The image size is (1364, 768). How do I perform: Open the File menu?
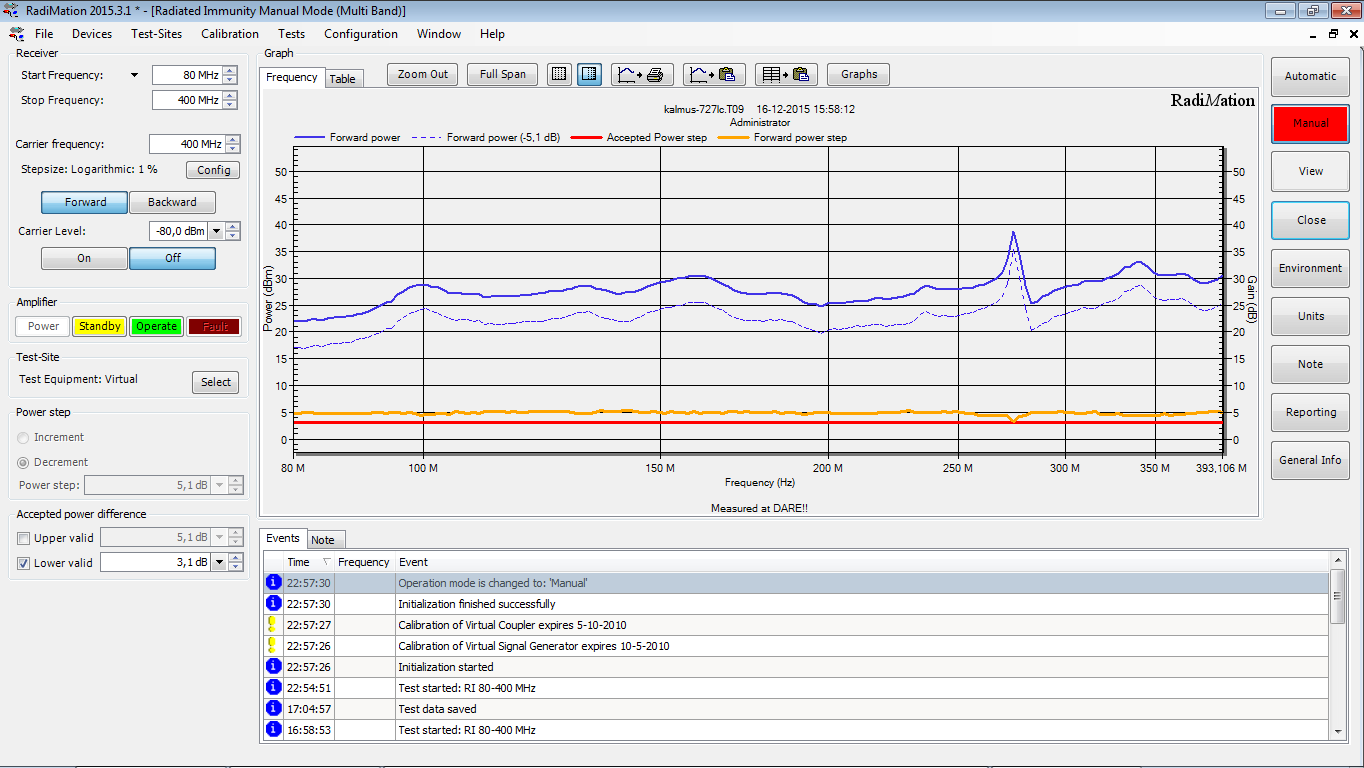coord(44,34)
